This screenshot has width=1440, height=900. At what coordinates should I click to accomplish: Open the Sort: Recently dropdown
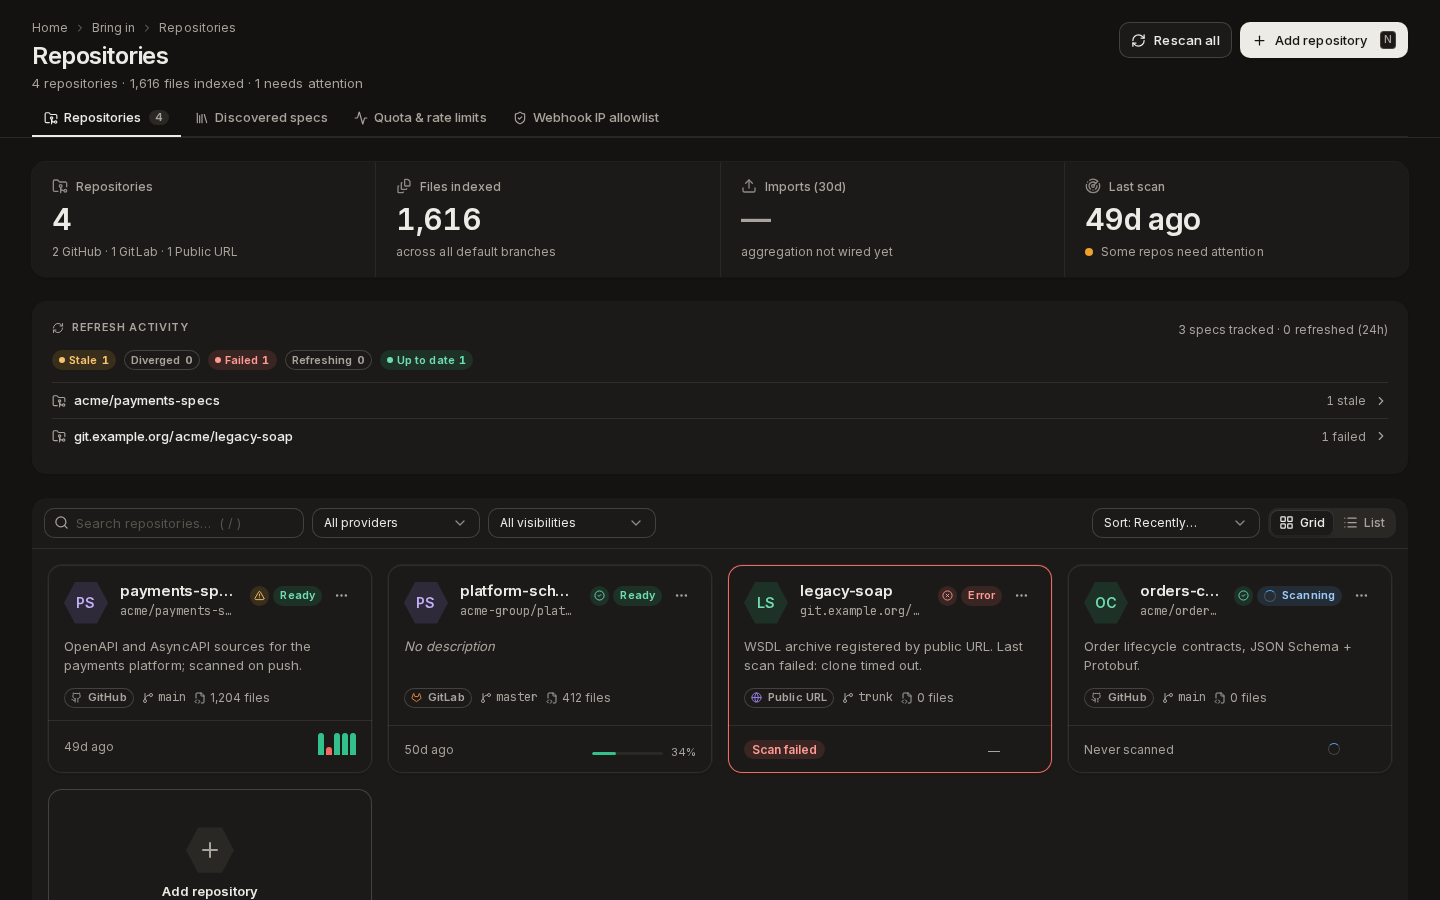(1176, 523)
